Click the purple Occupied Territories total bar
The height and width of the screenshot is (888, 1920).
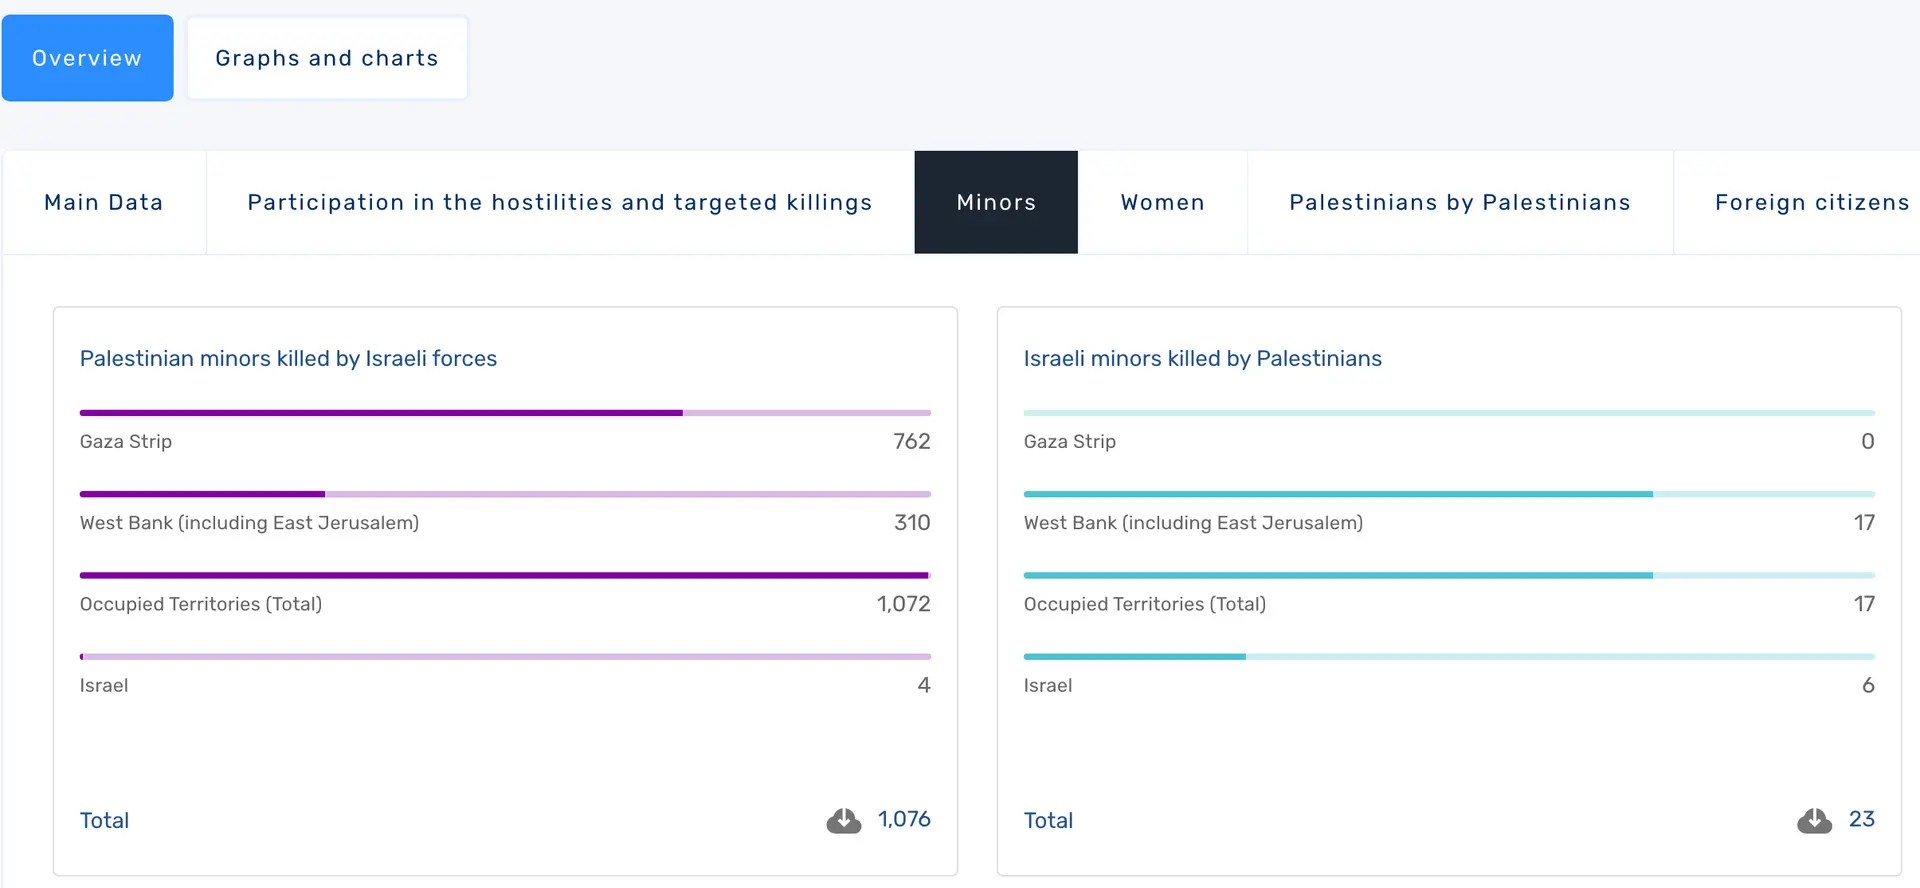[505, 575]
